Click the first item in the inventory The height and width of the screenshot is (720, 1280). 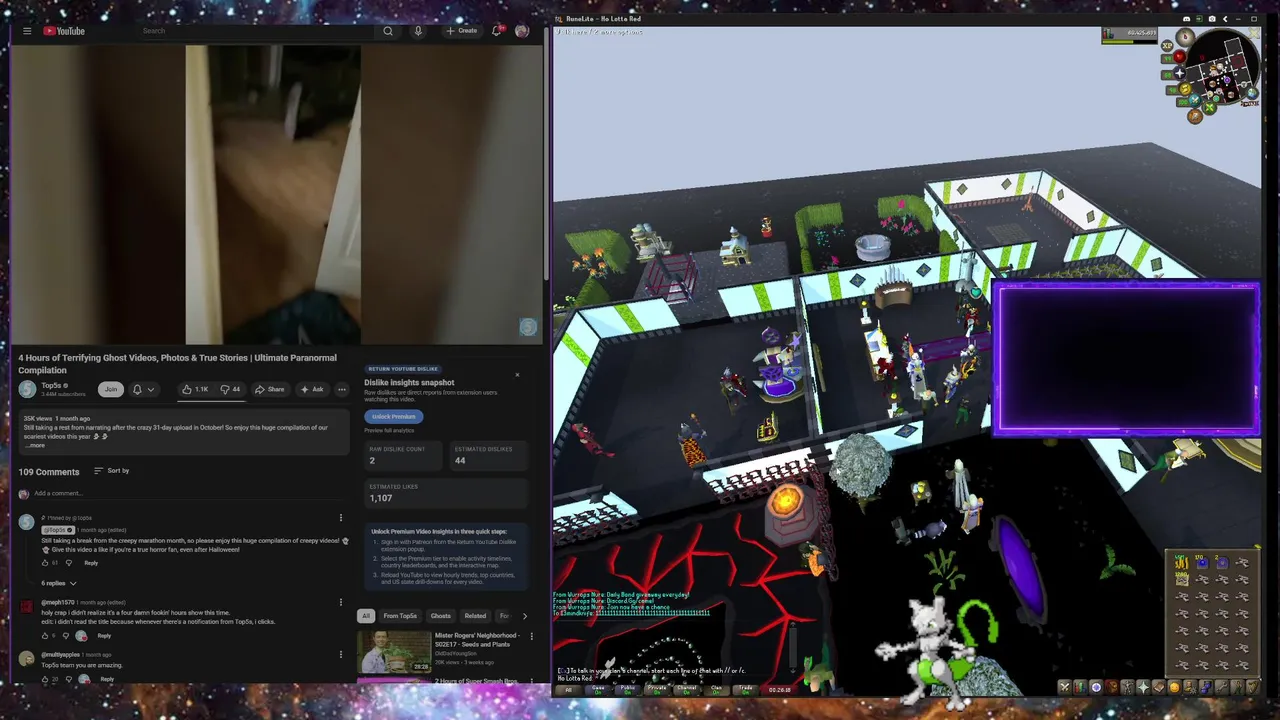pos(1183,562)
